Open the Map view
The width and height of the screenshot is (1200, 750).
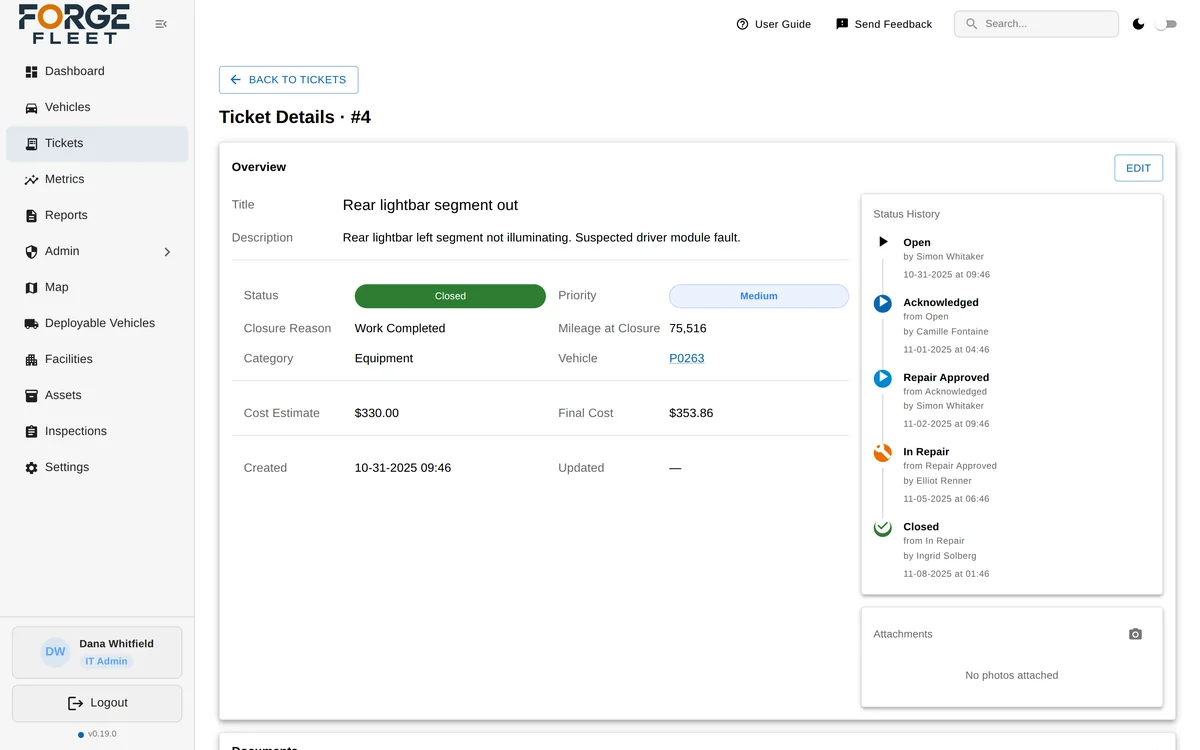pos(97,288)
